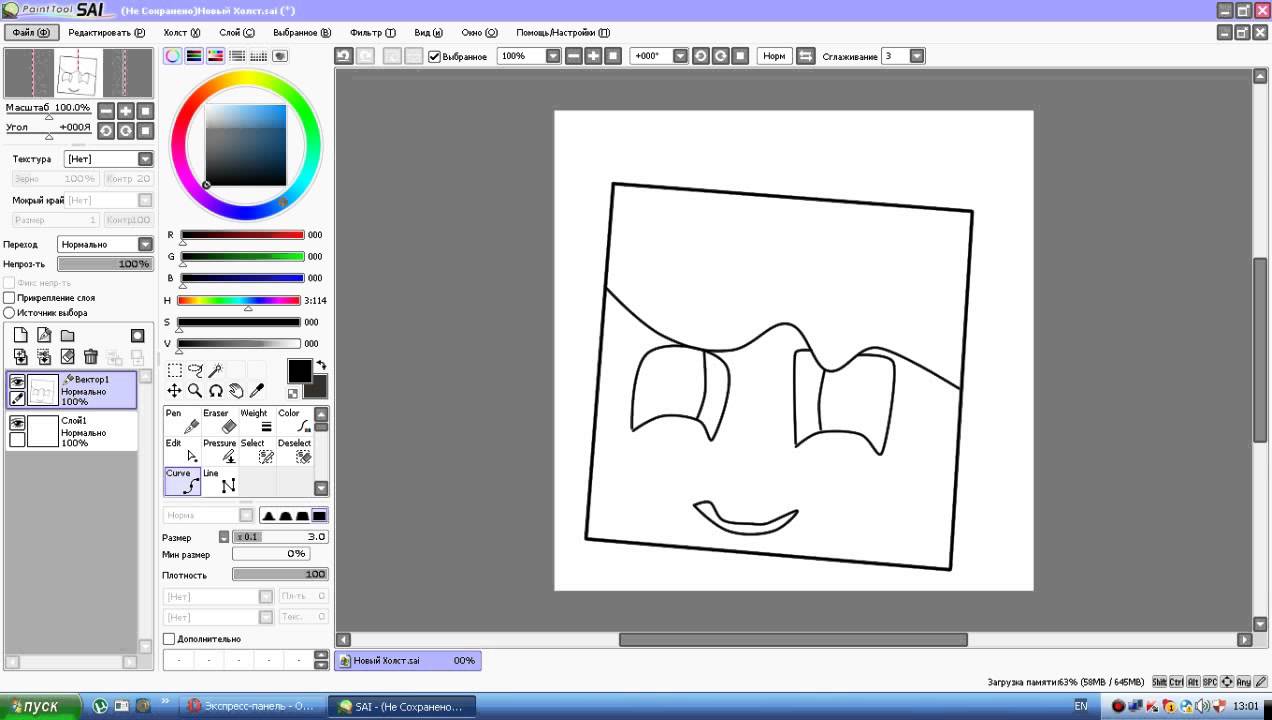Pick the move layer tool

[174, 391]
